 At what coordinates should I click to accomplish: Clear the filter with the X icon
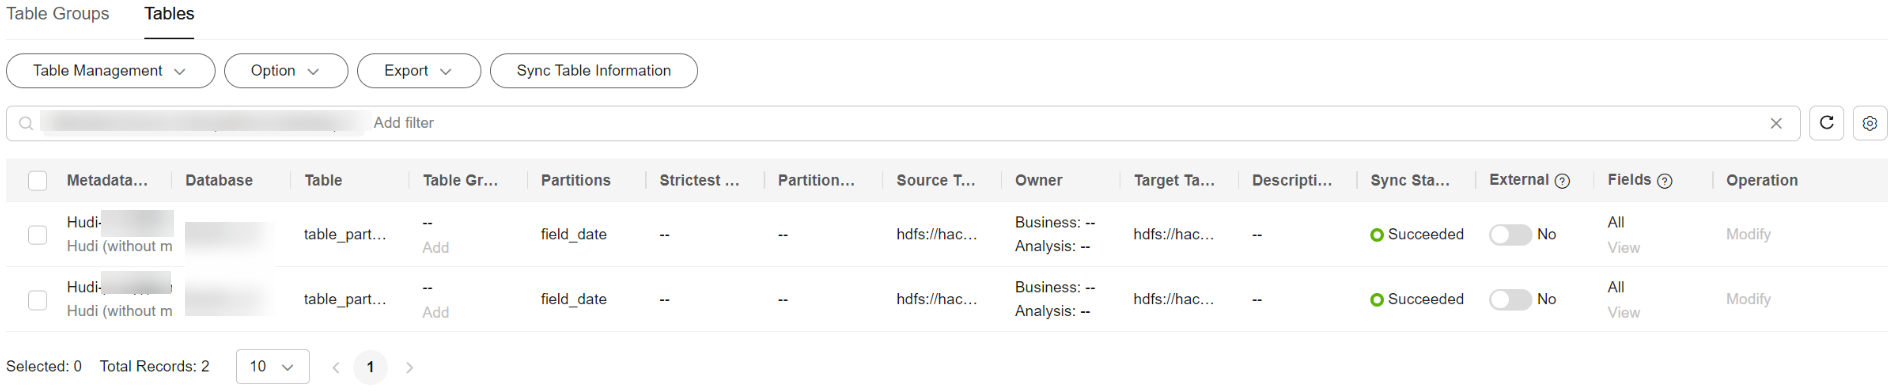tap(1776, 123)
